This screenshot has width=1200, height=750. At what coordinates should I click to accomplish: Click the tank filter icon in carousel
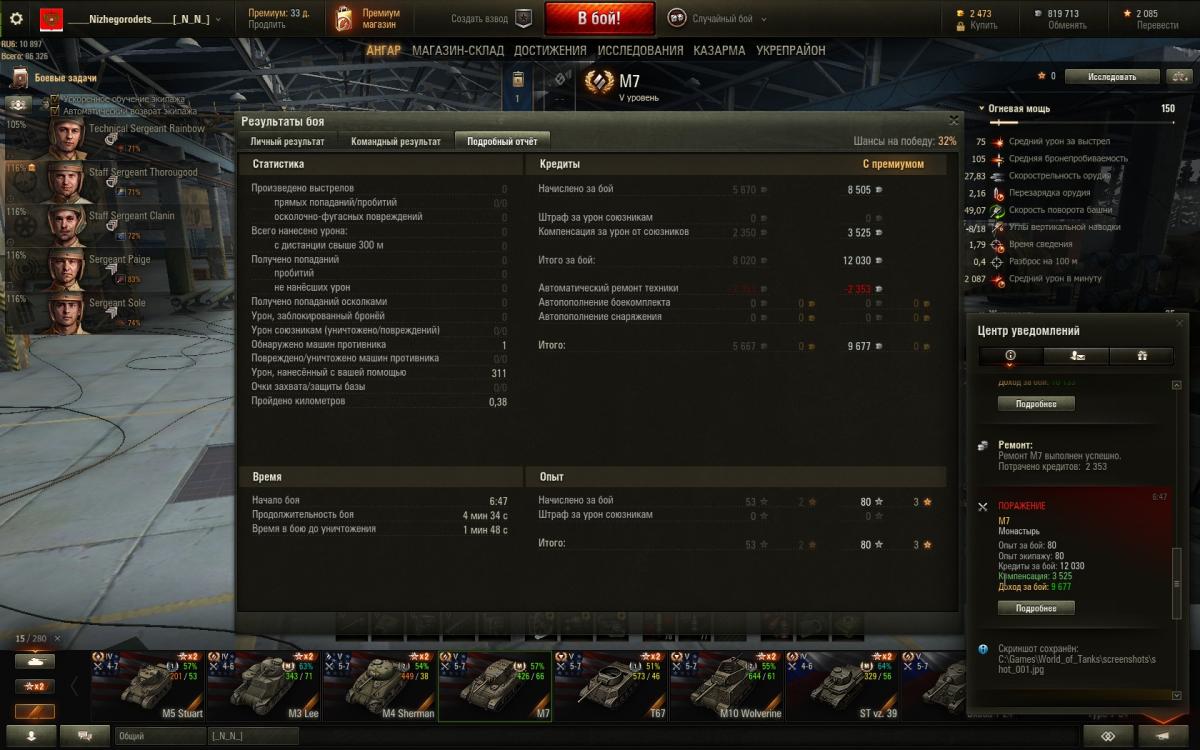coord(35,661)
